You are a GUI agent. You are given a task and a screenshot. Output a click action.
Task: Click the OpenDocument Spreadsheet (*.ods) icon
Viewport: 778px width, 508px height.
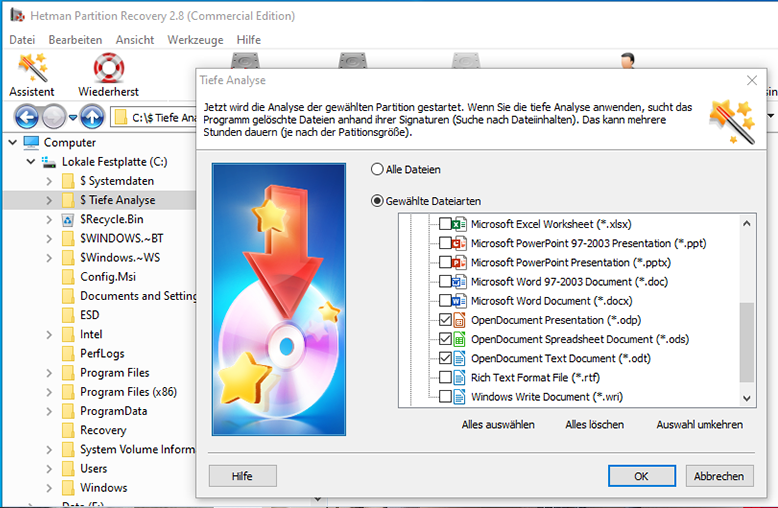[459, 339]
